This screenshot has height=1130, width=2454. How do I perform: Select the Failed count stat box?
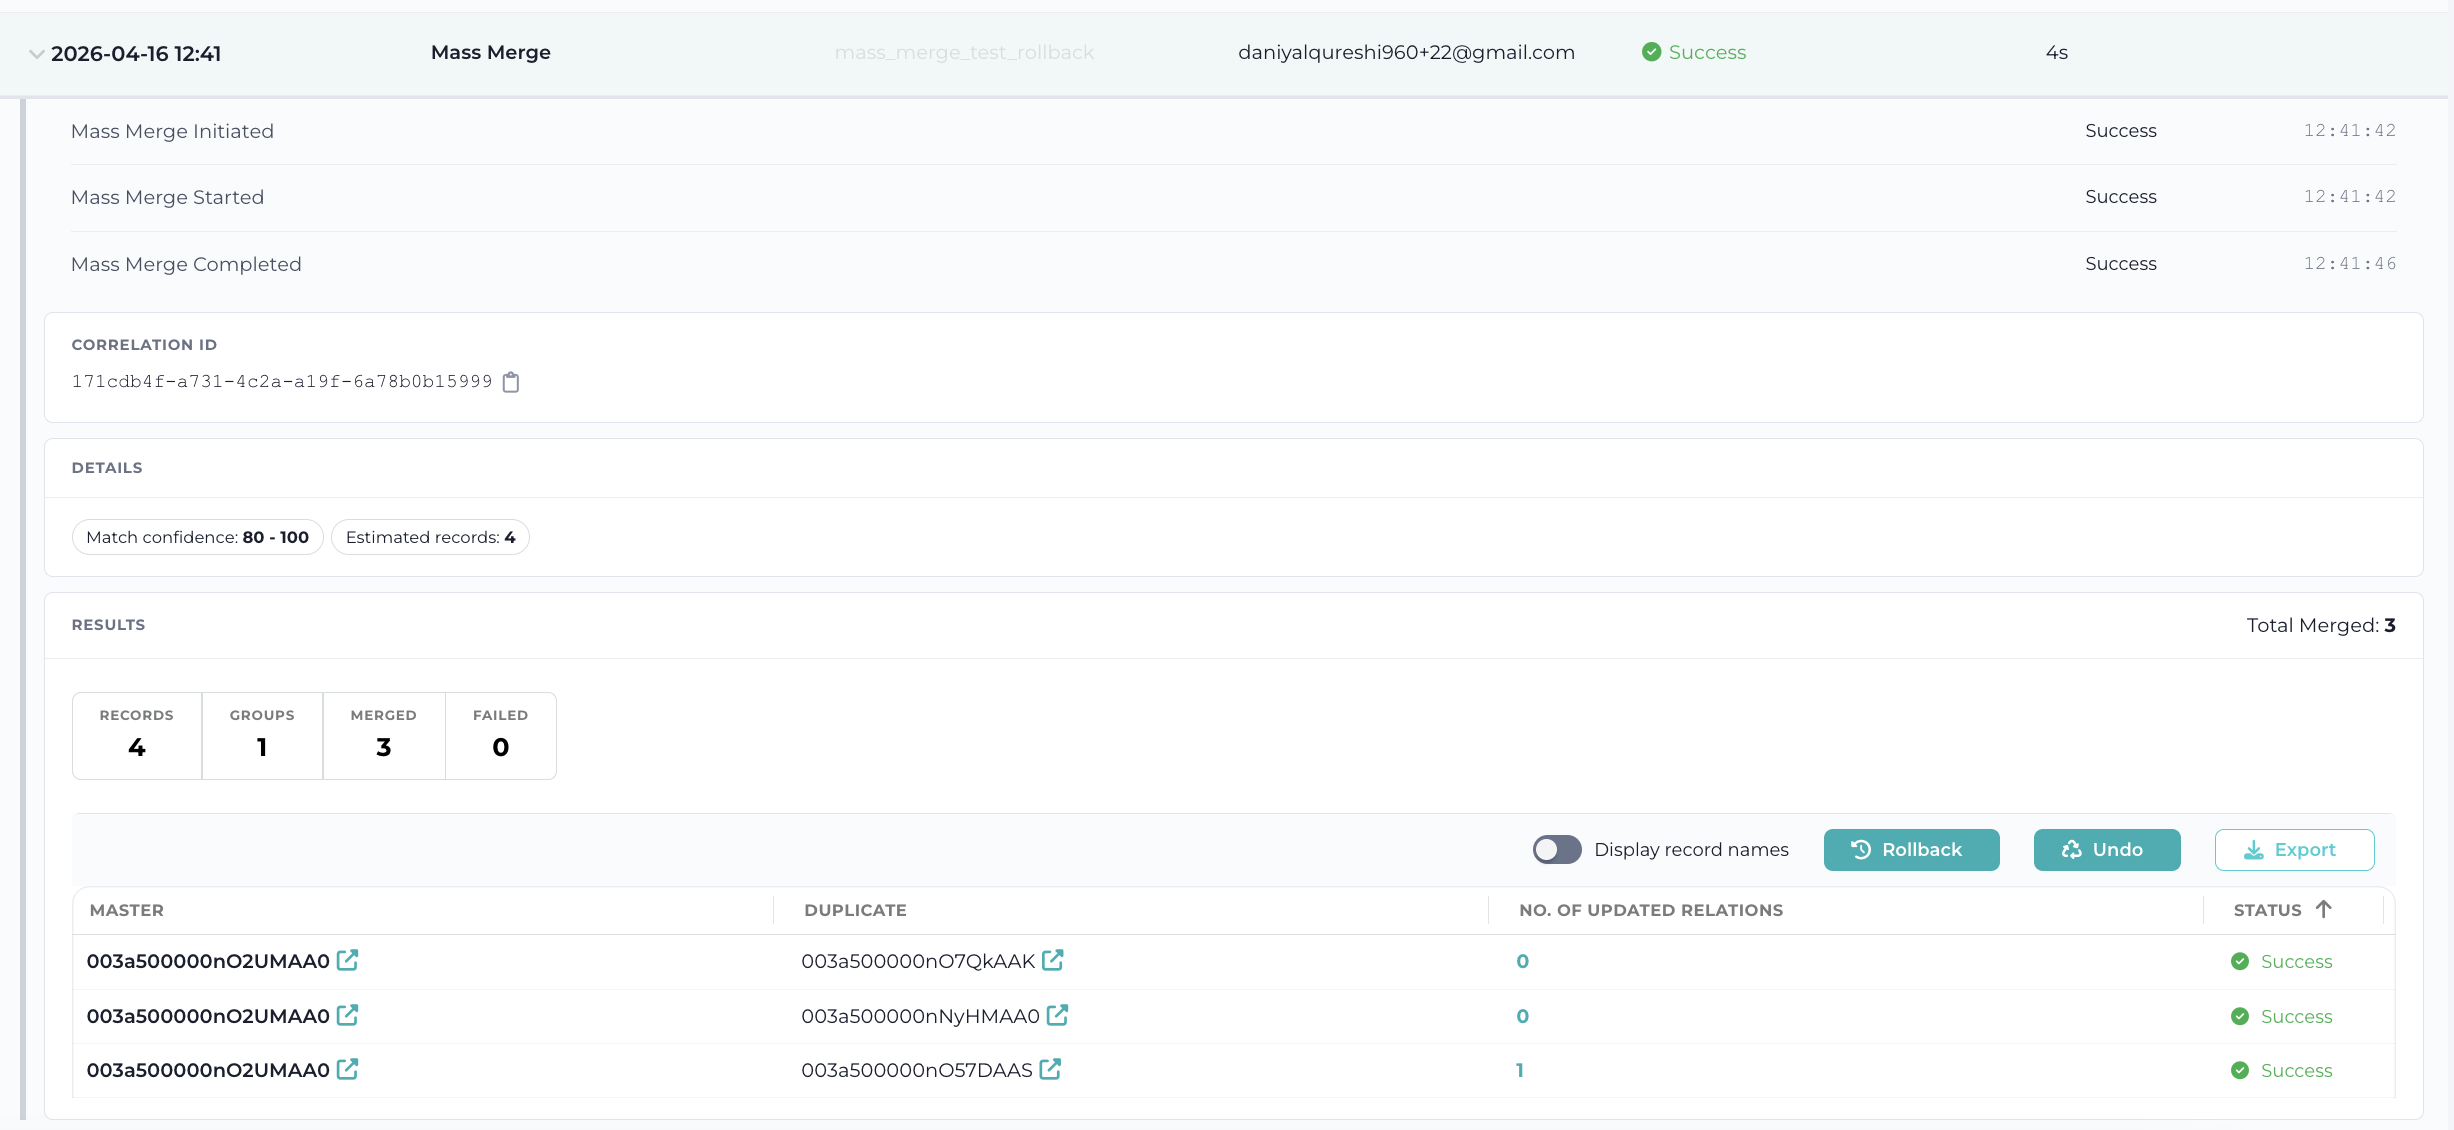point(500,736)
